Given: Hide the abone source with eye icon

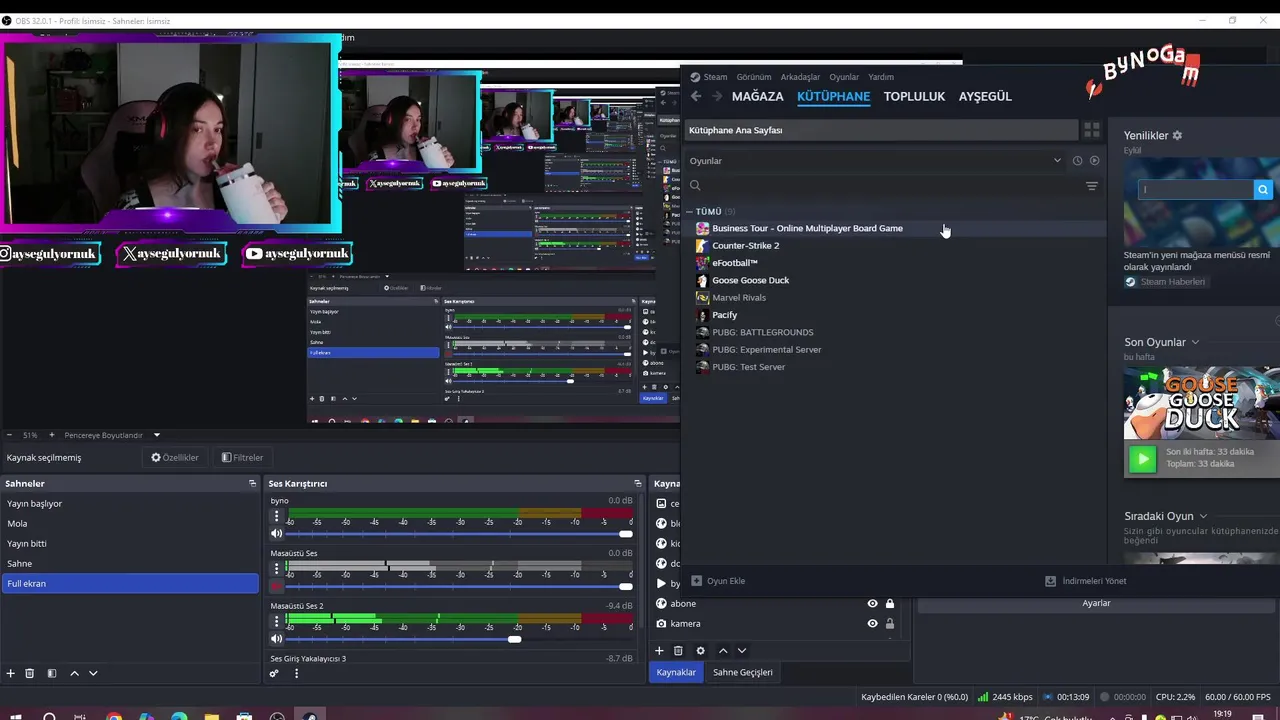Looking at the screenshot, I should coord(872,604).
